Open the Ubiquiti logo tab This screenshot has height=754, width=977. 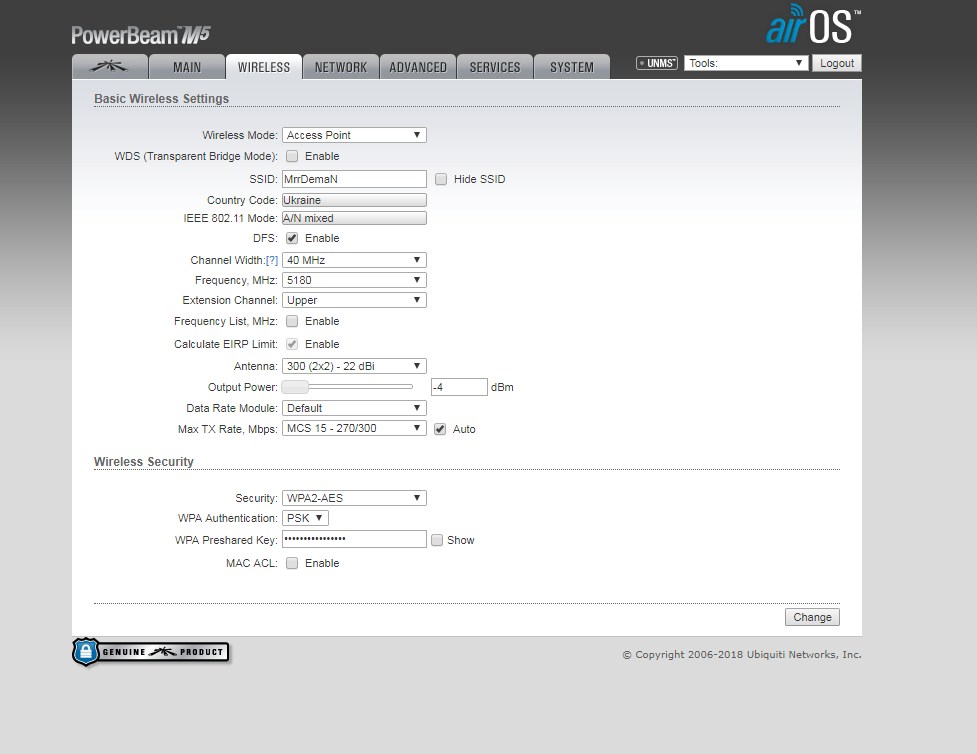(110, 67)
